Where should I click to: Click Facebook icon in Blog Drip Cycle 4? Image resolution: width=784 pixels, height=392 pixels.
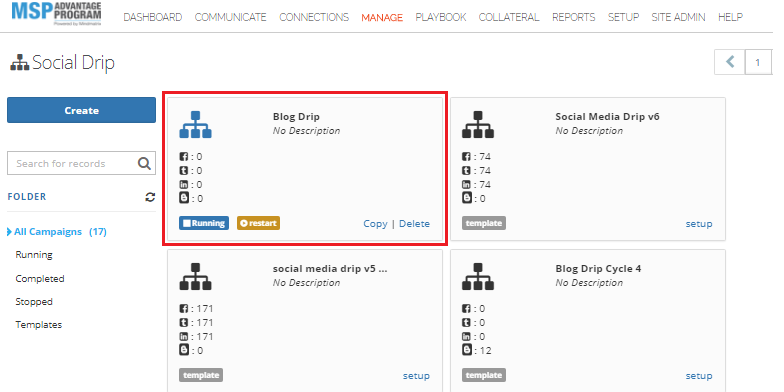(x=466, y=309)
